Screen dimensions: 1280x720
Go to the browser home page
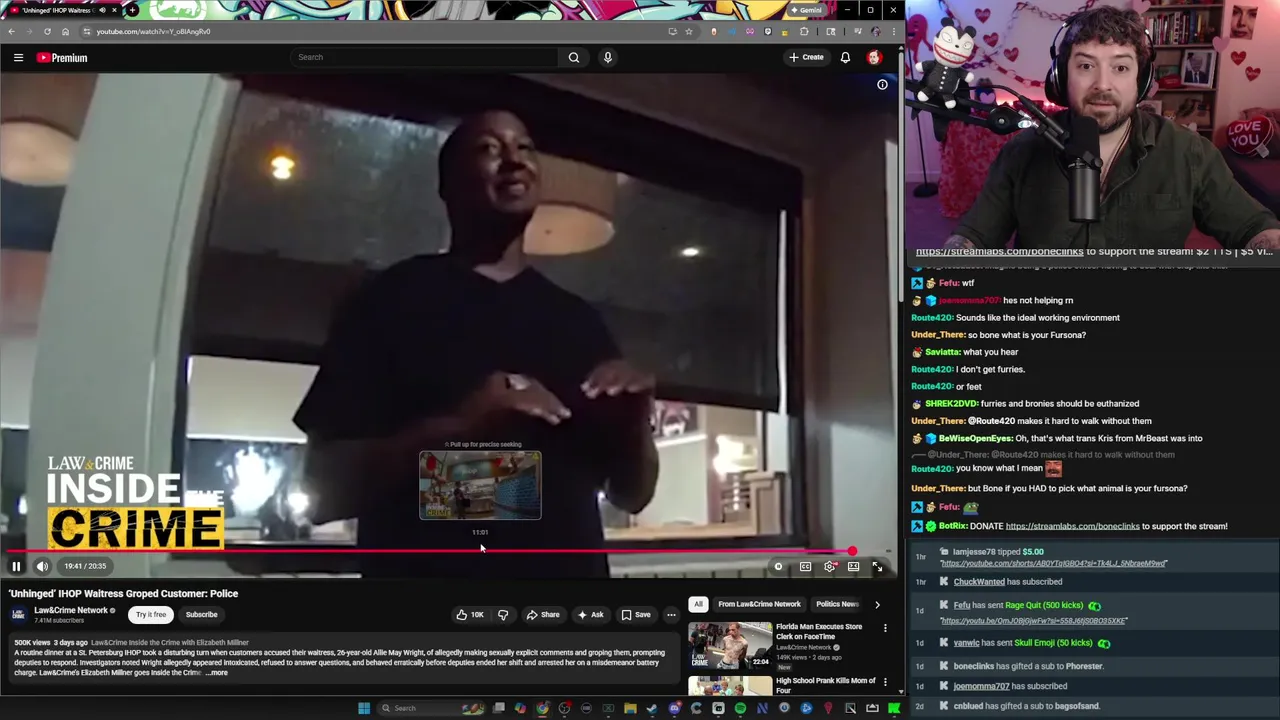[x=65, y=31]
